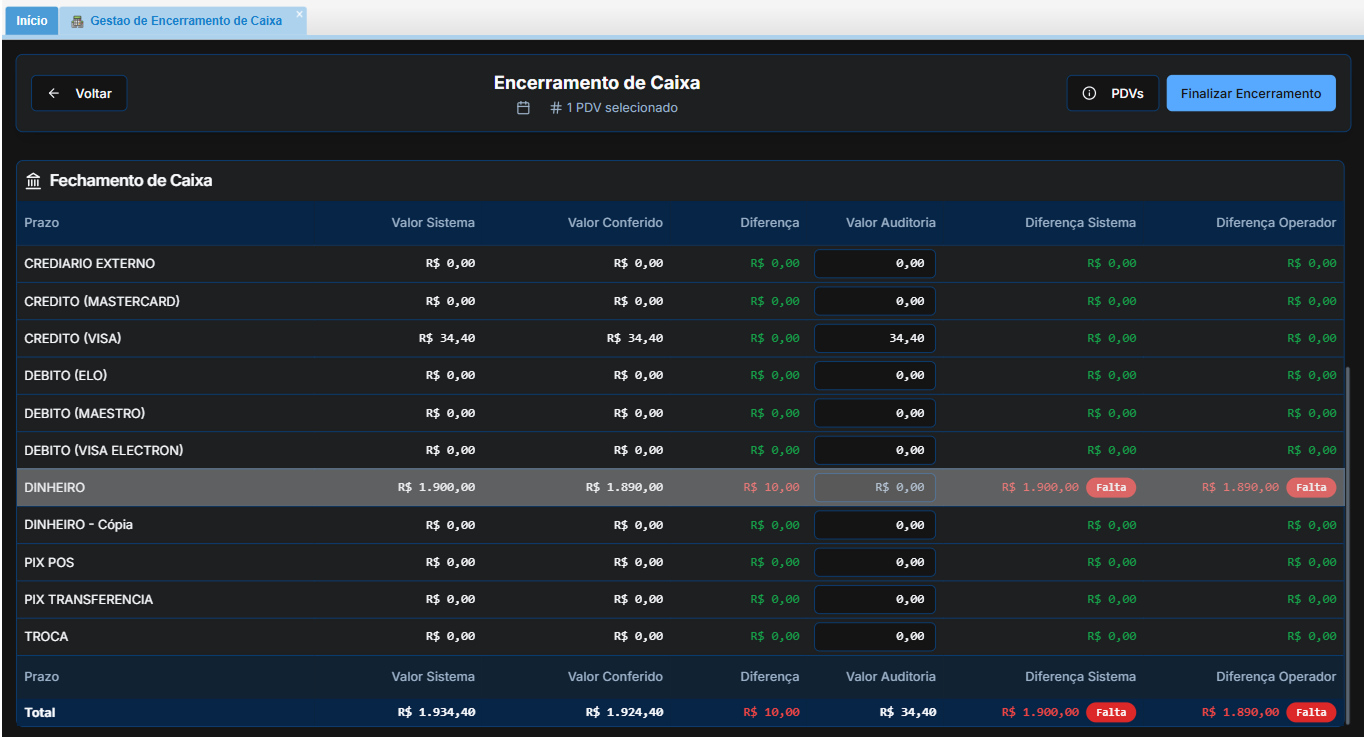1364x737 pixels.
Task: Click the Valor Sistema column header
Action: pos(432,223)
